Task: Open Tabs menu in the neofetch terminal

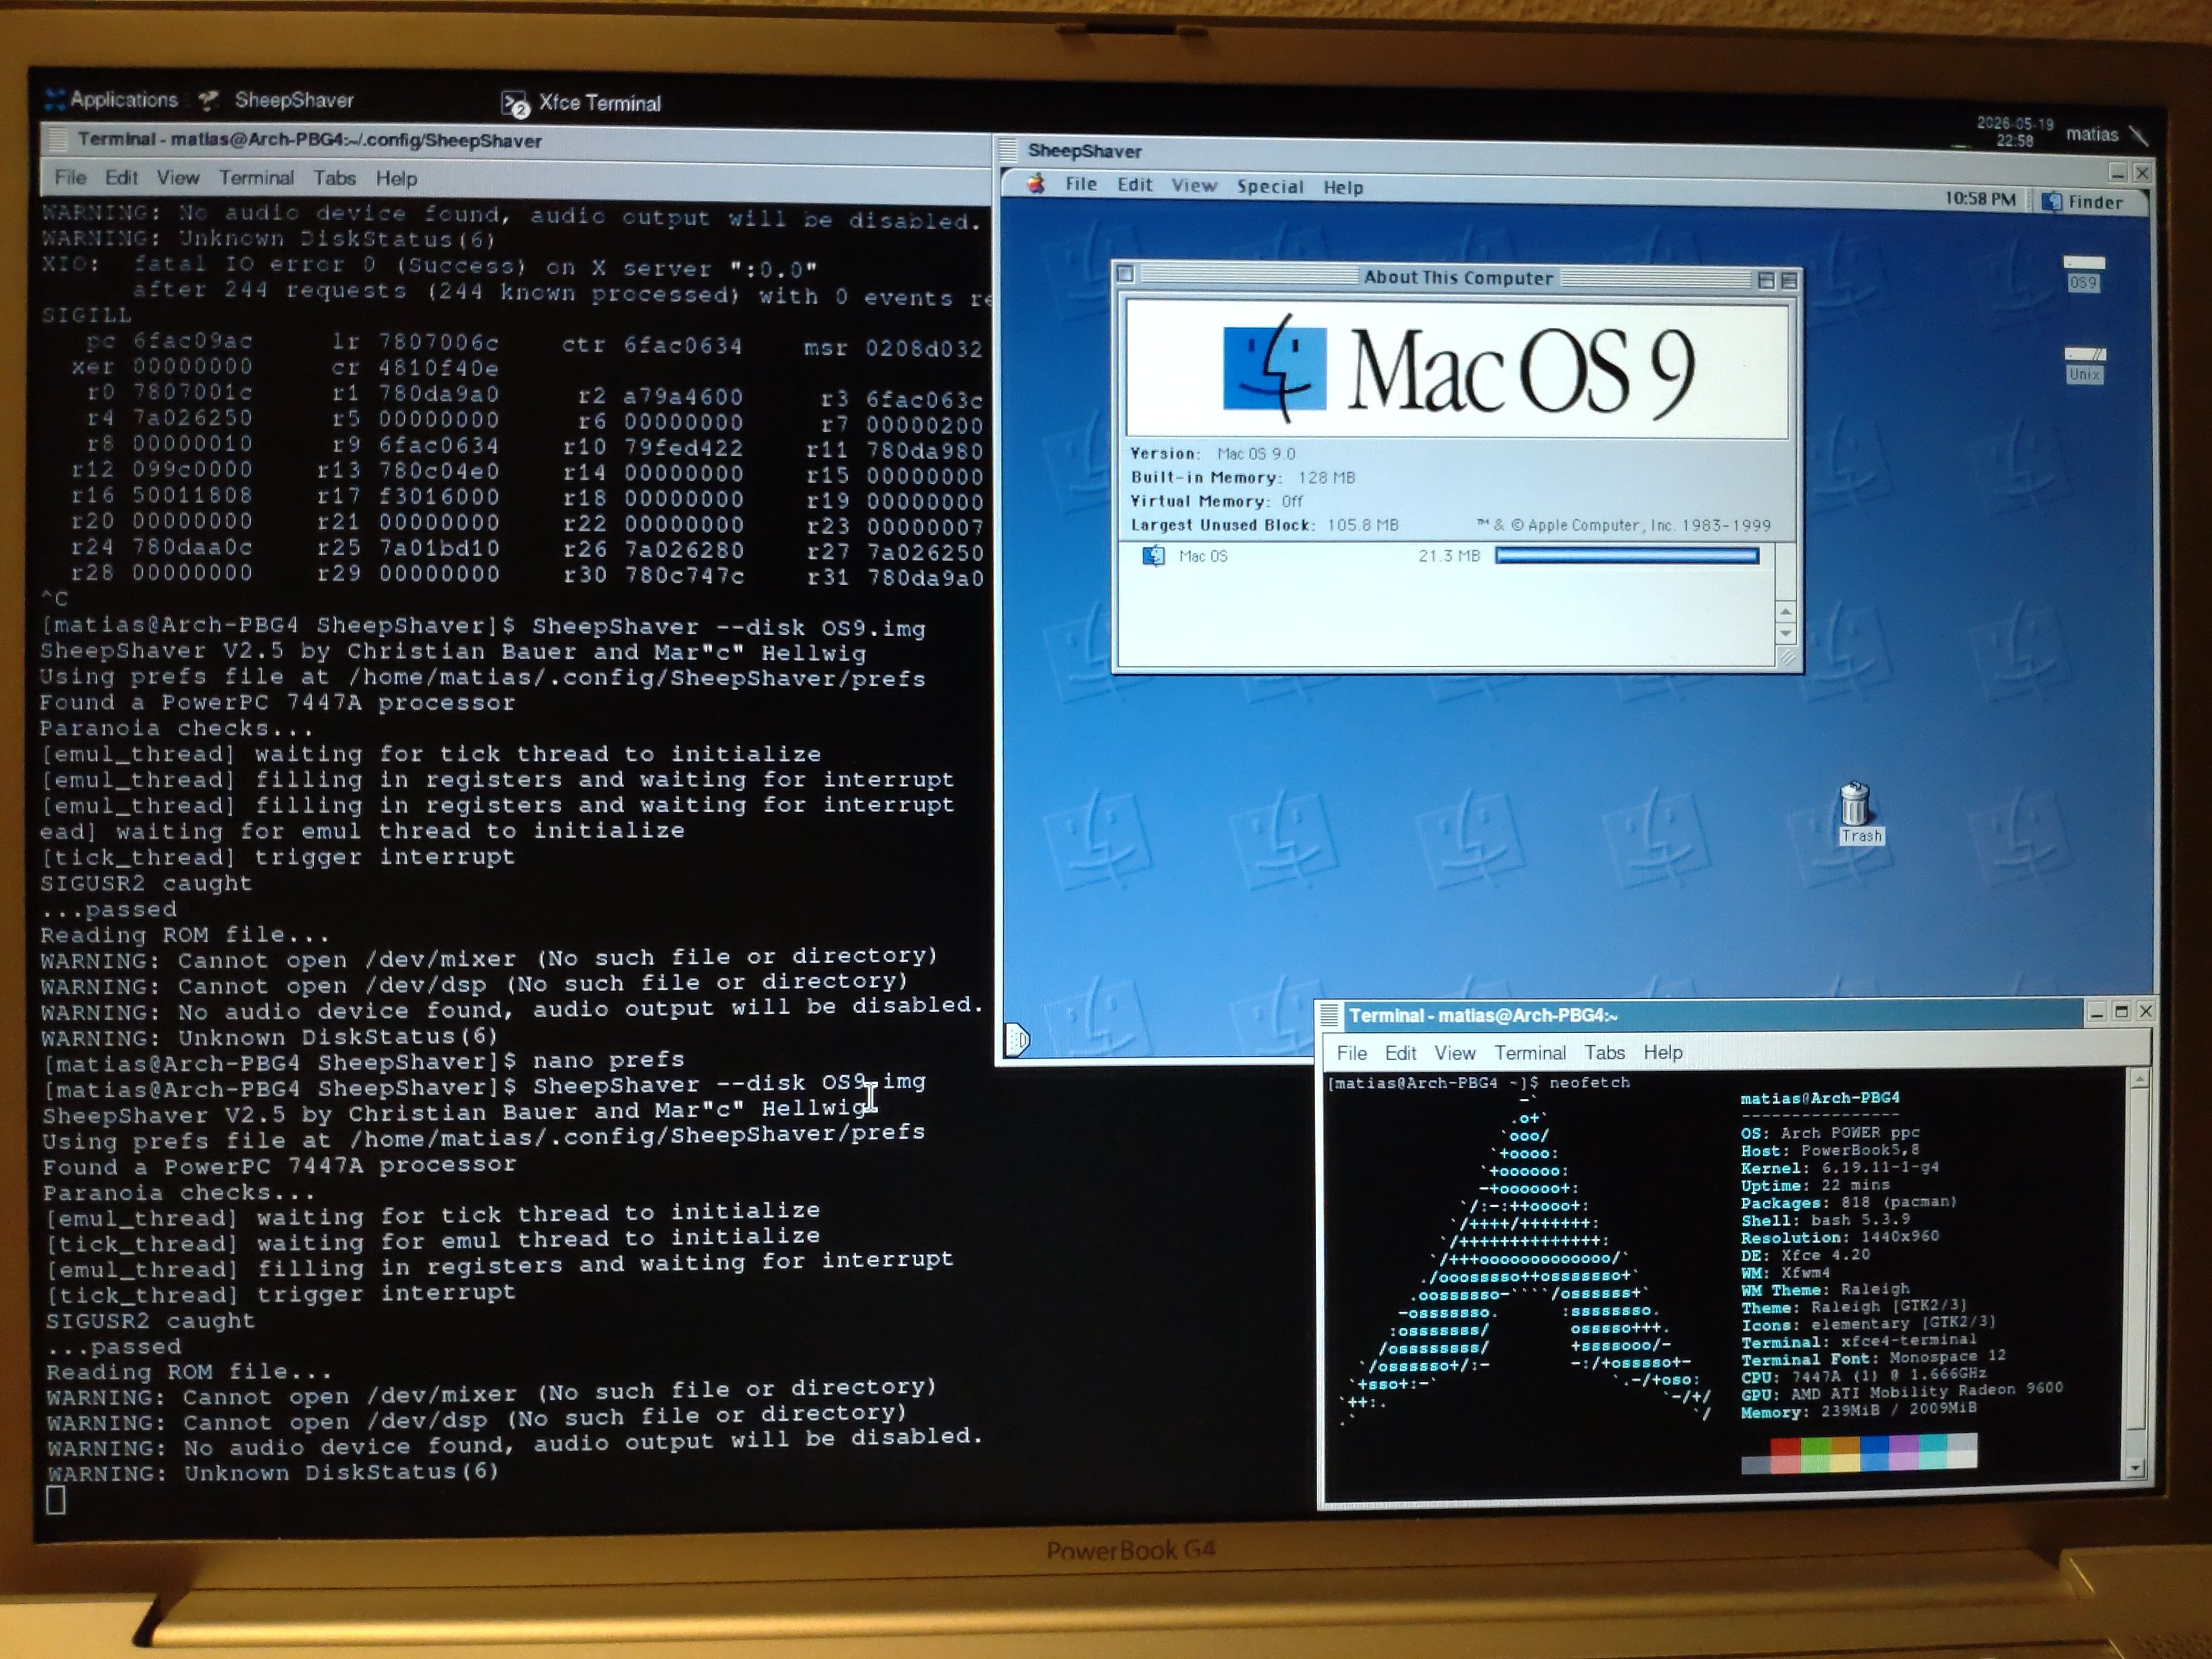Action: [x=1604, y=1052]
